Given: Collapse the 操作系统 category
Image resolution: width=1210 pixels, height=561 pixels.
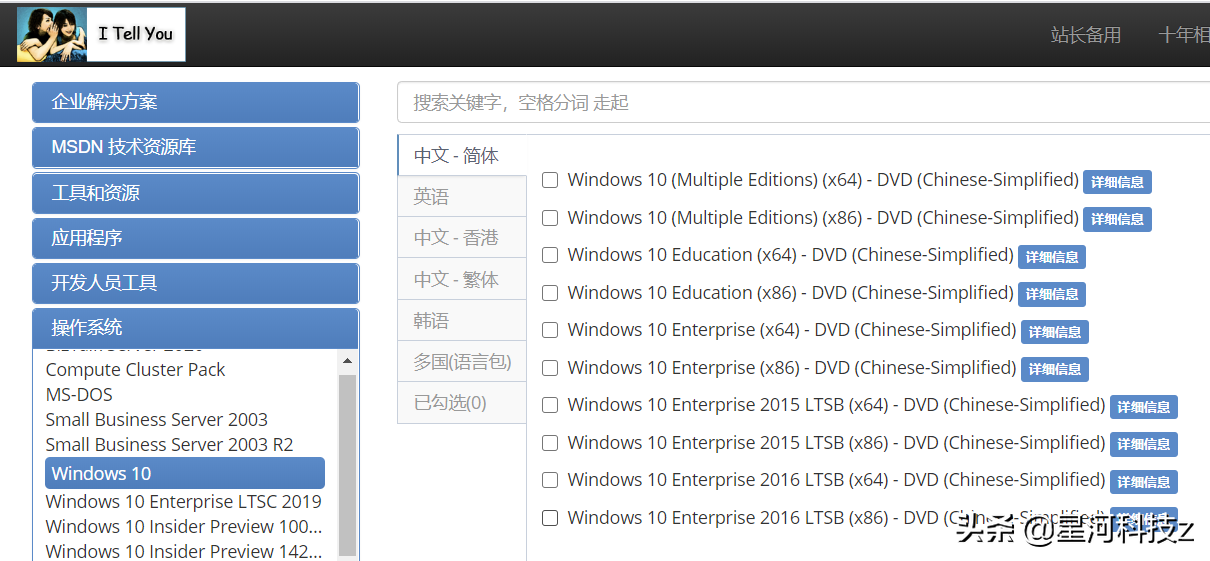Looking at the screenshot, I should point(195,328).
